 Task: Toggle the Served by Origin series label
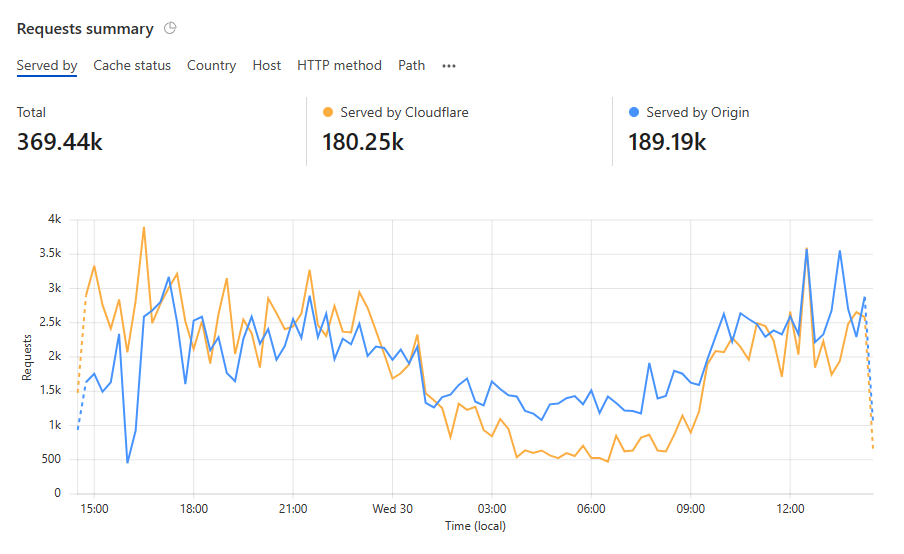pyautogui.click(x=697, y=113)
